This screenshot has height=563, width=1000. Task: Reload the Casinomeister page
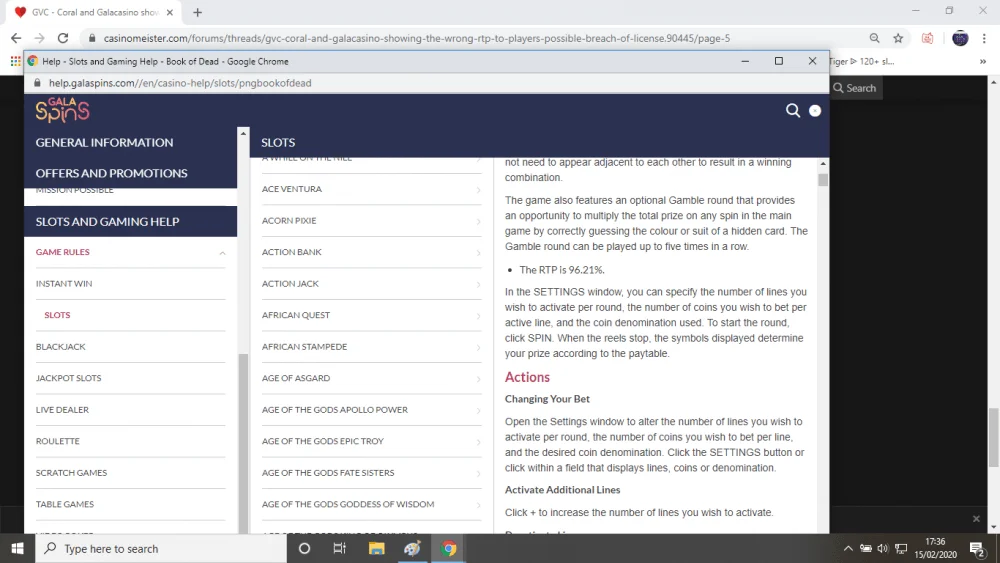click(x=62, y=38)
